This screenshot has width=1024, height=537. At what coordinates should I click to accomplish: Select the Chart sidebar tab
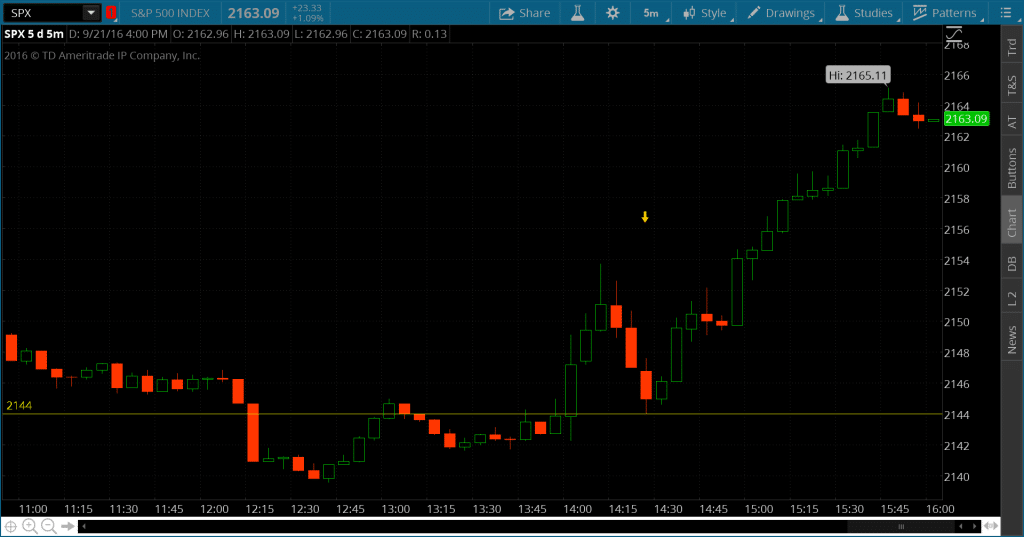point(1012,222)
